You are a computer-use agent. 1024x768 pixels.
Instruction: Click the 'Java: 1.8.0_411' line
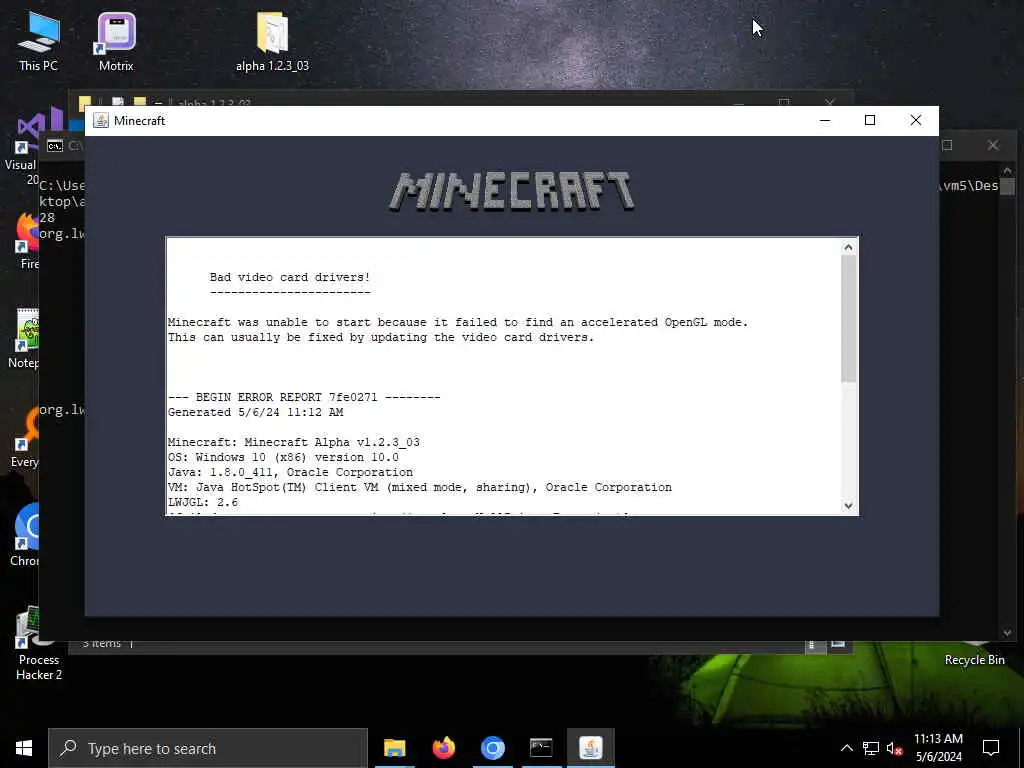pos(291,472)
